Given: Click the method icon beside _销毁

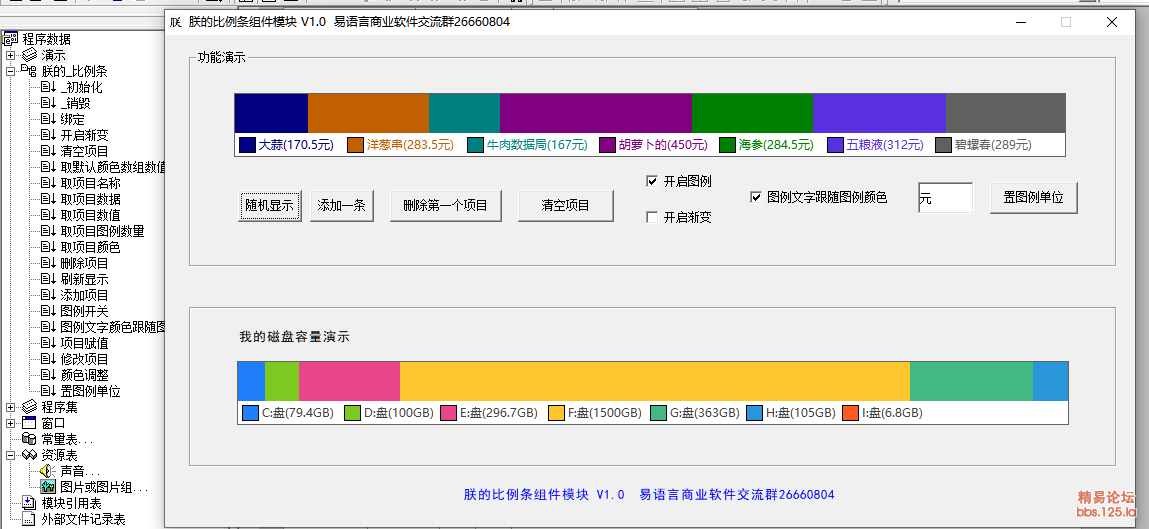Looking at the screenshot, I should click(48, 103).
